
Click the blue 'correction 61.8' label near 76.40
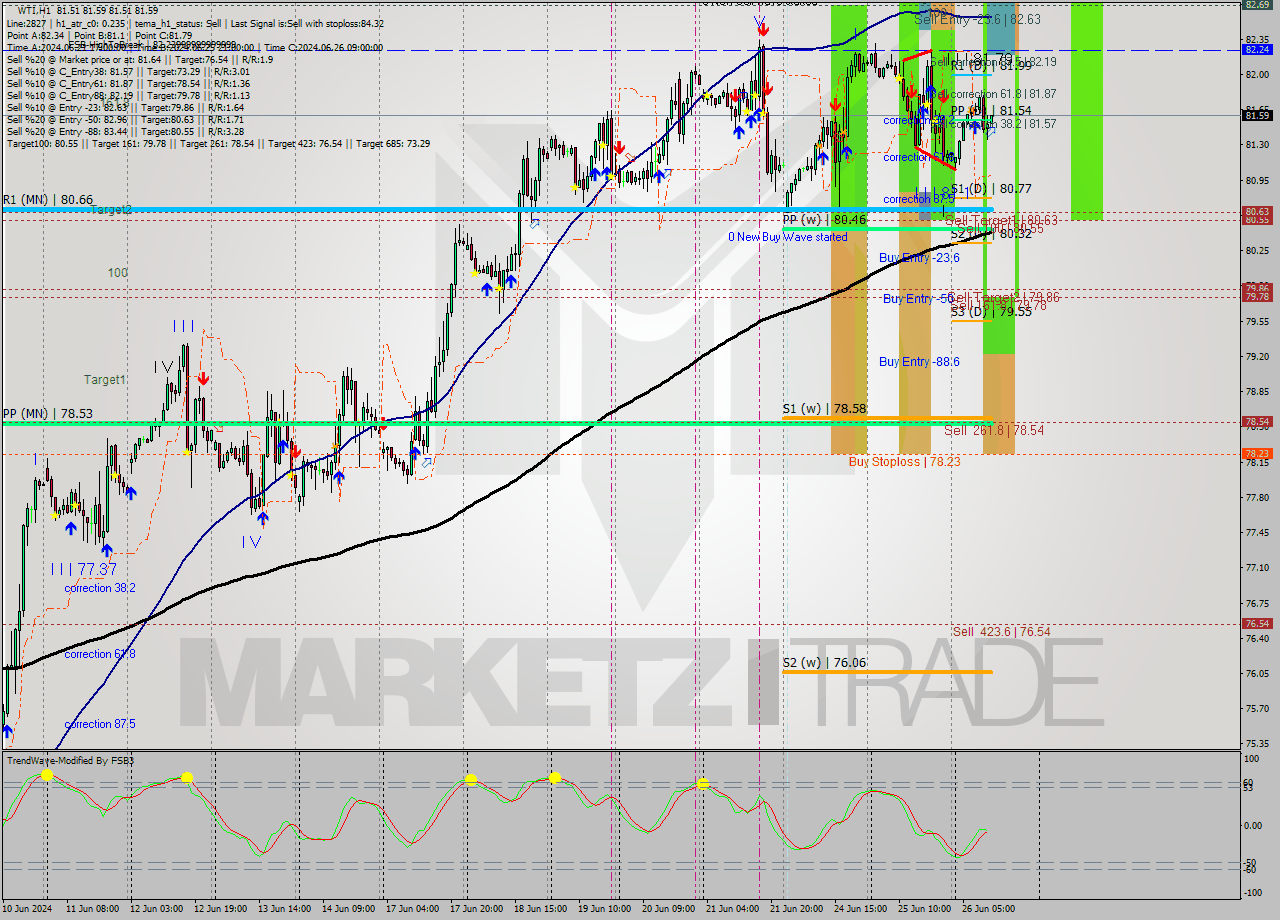pos(102,654)
